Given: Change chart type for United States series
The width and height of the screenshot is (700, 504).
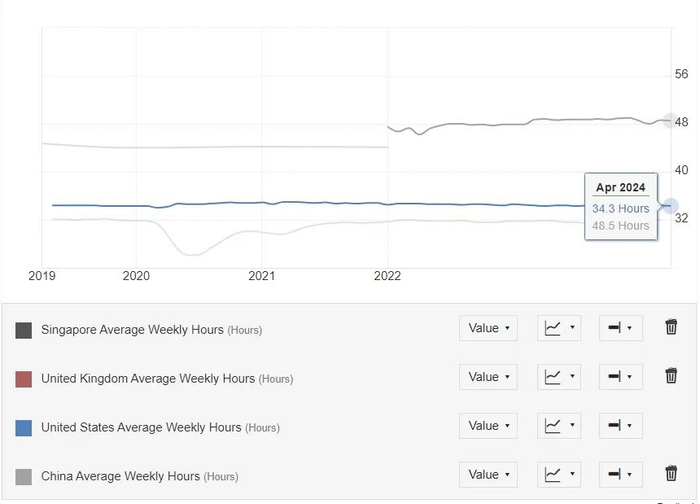Looking at the screenshot, I should pos(559,426).
